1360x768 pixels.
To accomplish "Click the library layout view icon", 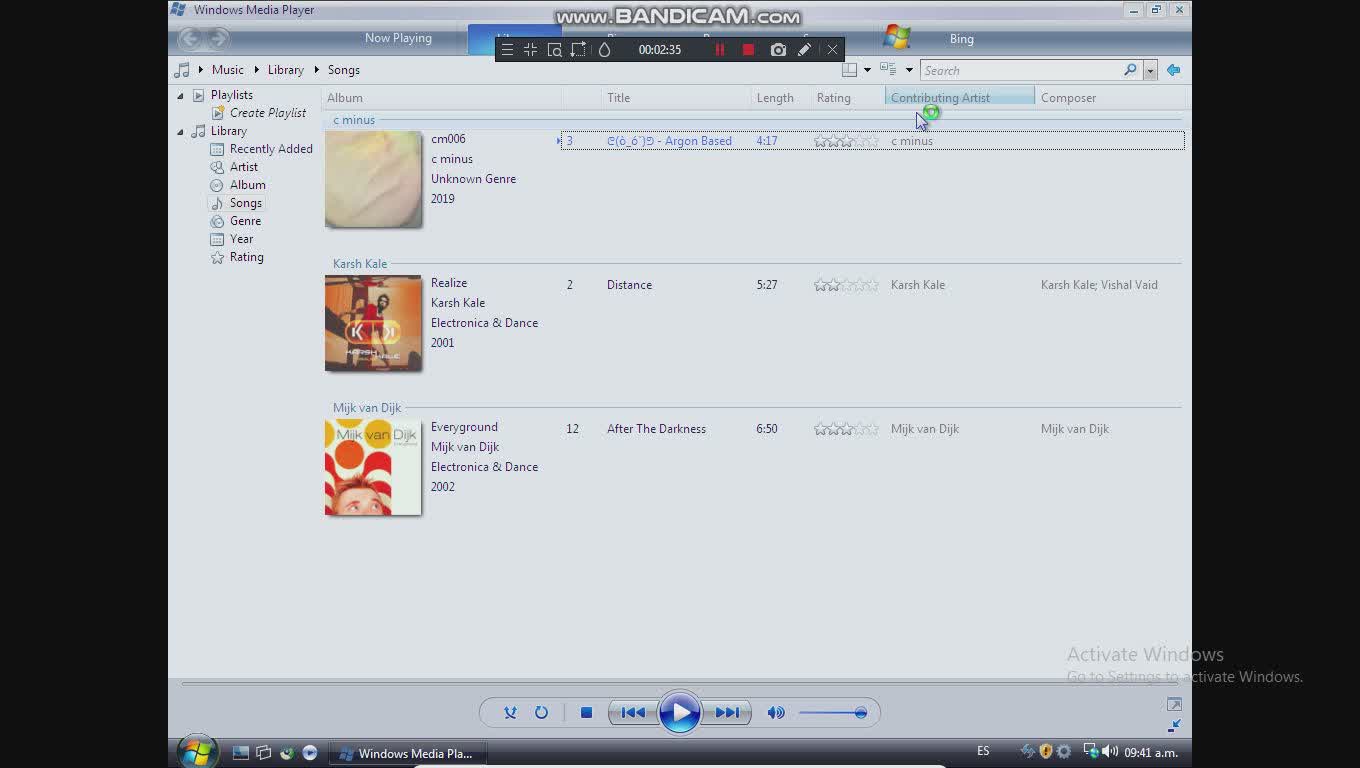I will pos(851,69).
